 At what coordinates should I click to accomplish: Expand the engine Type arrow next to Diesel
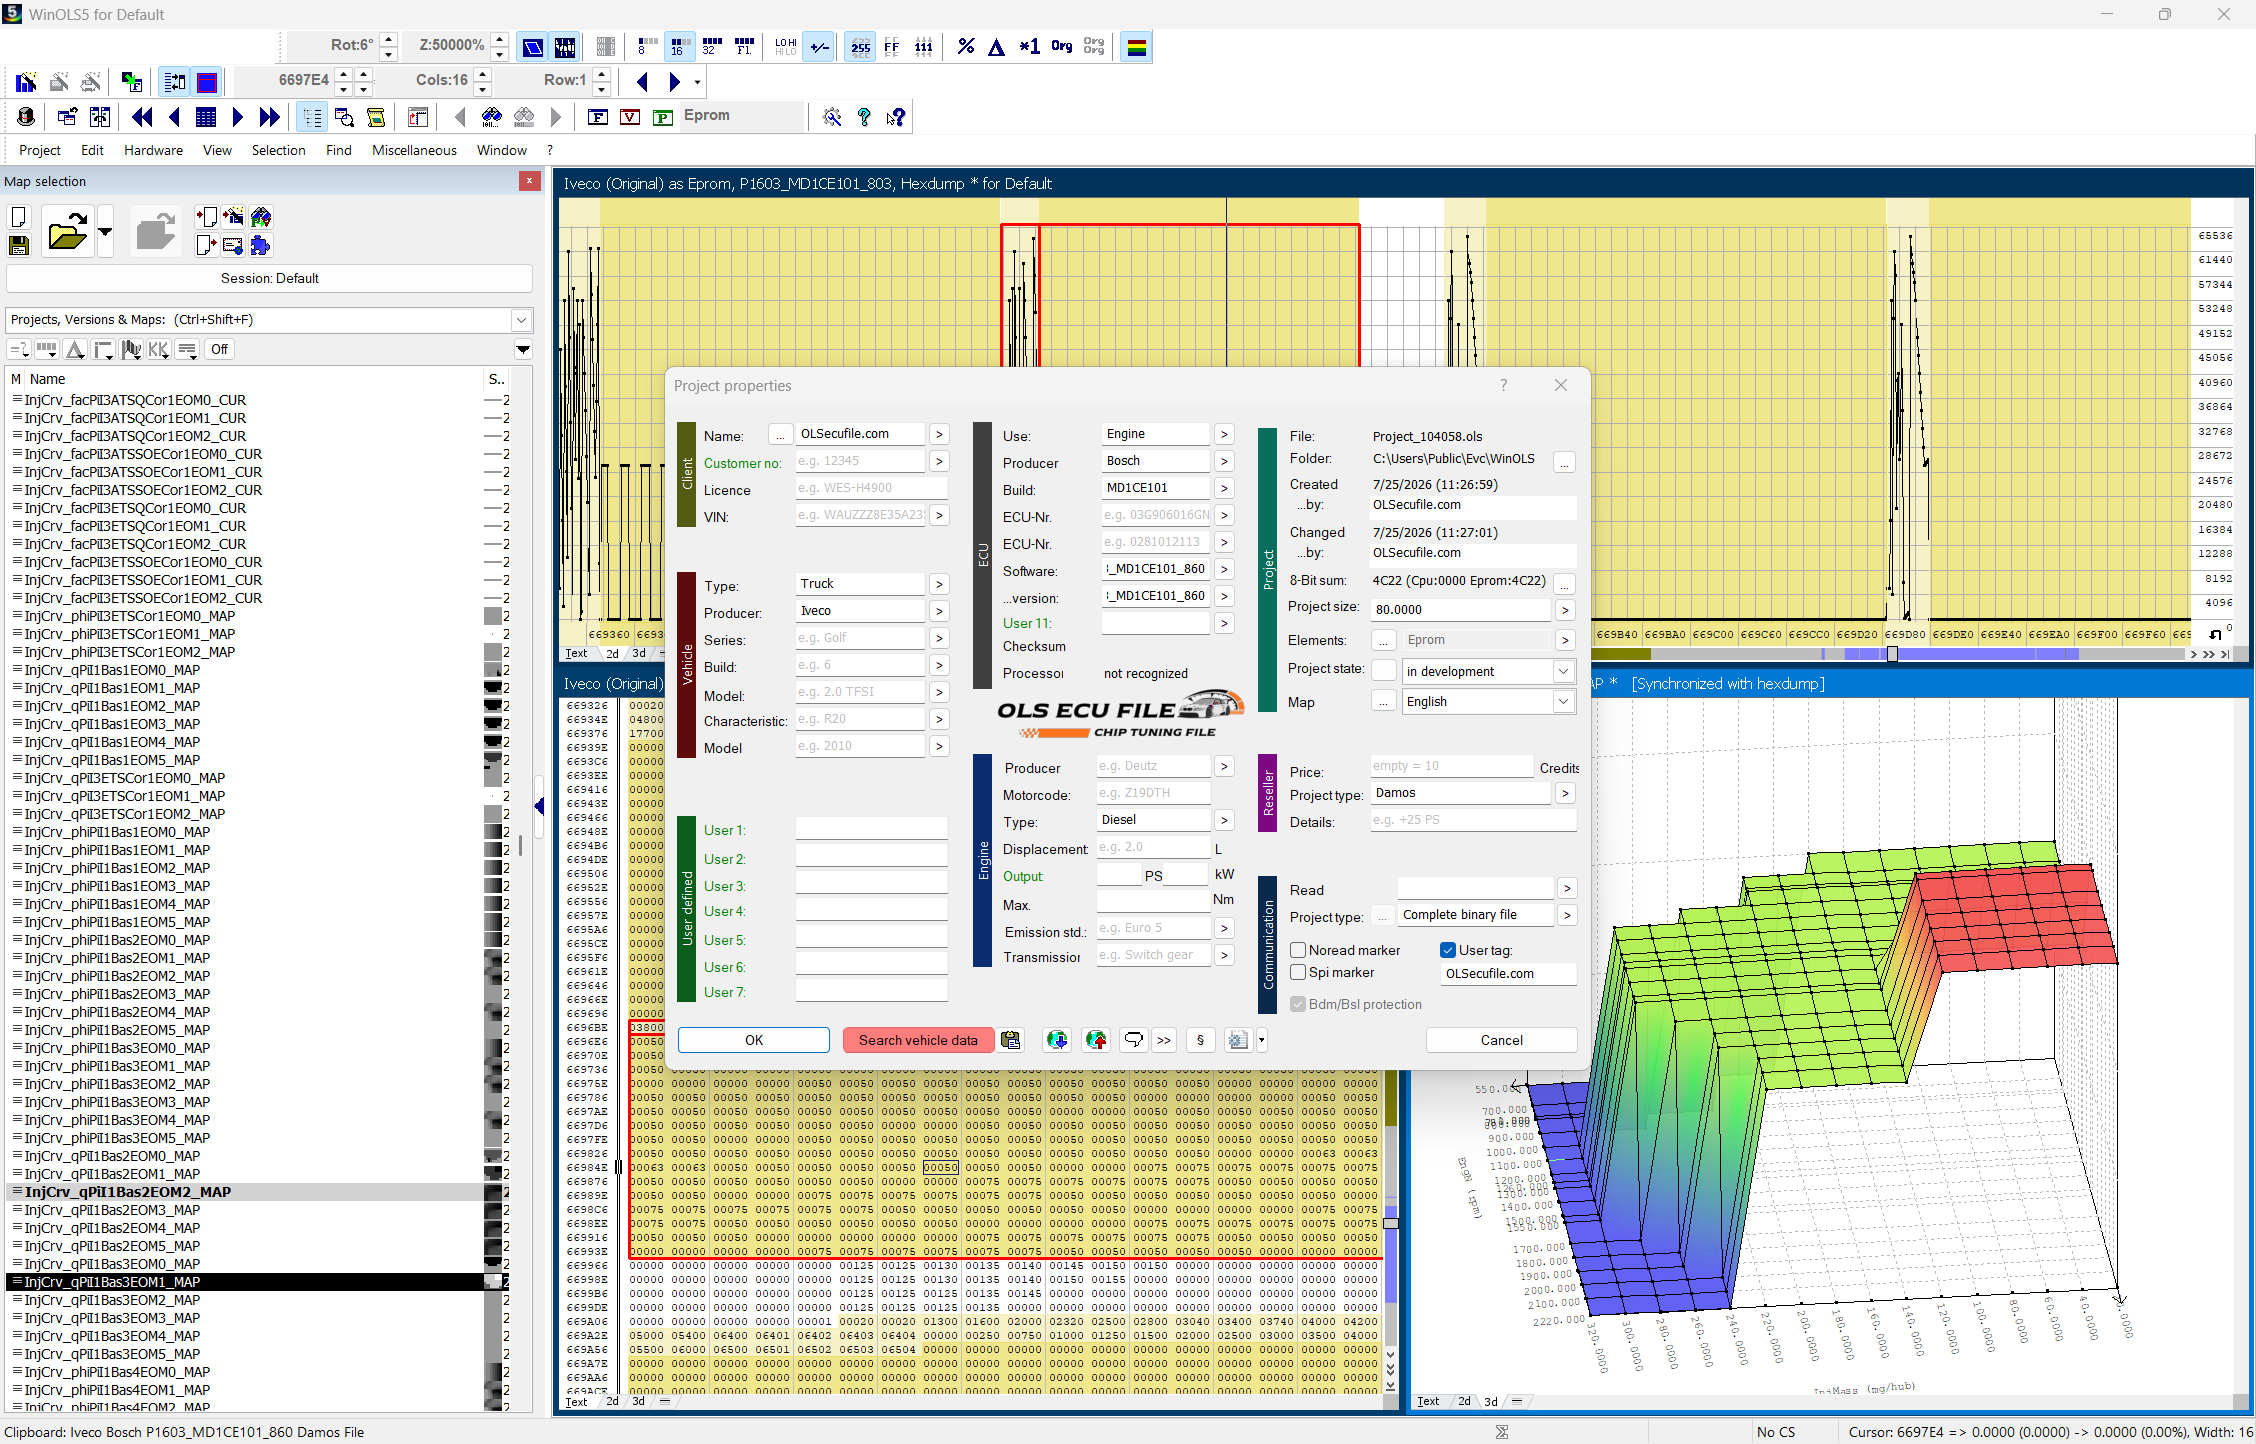click(x=1224, y=820)
